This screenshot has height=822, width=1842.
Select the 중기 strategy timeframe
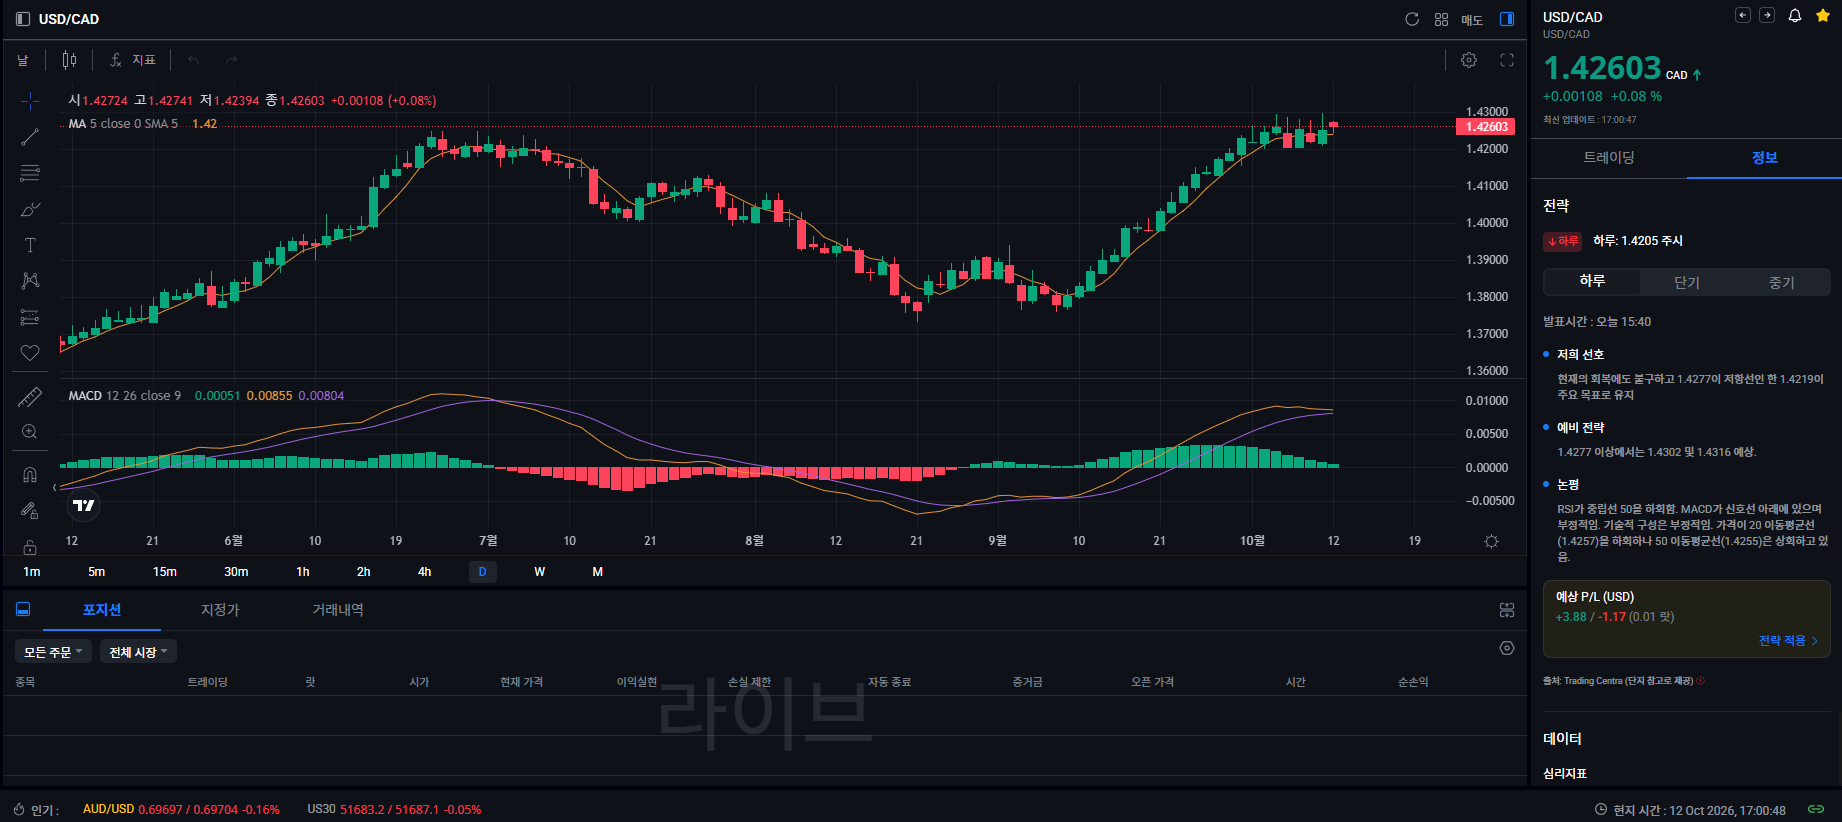[1782, 282]
